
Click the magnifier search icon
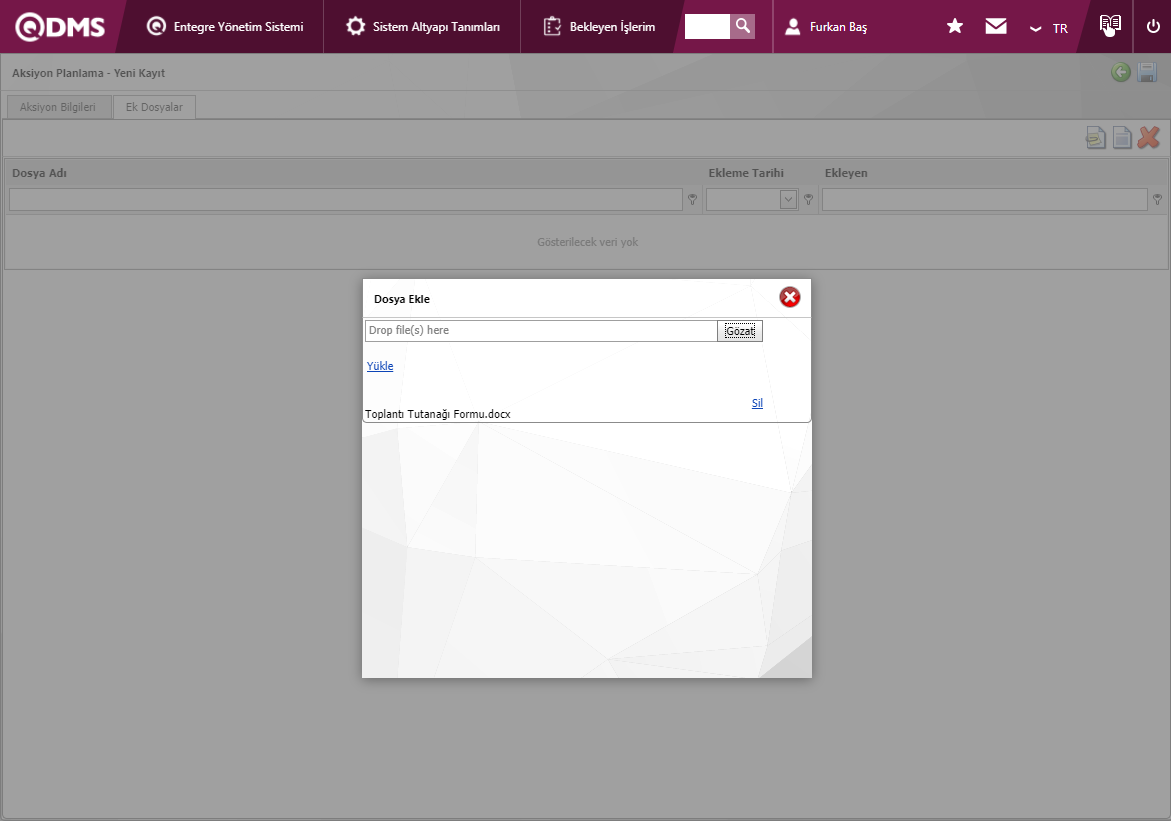click(x=742, y=26)
